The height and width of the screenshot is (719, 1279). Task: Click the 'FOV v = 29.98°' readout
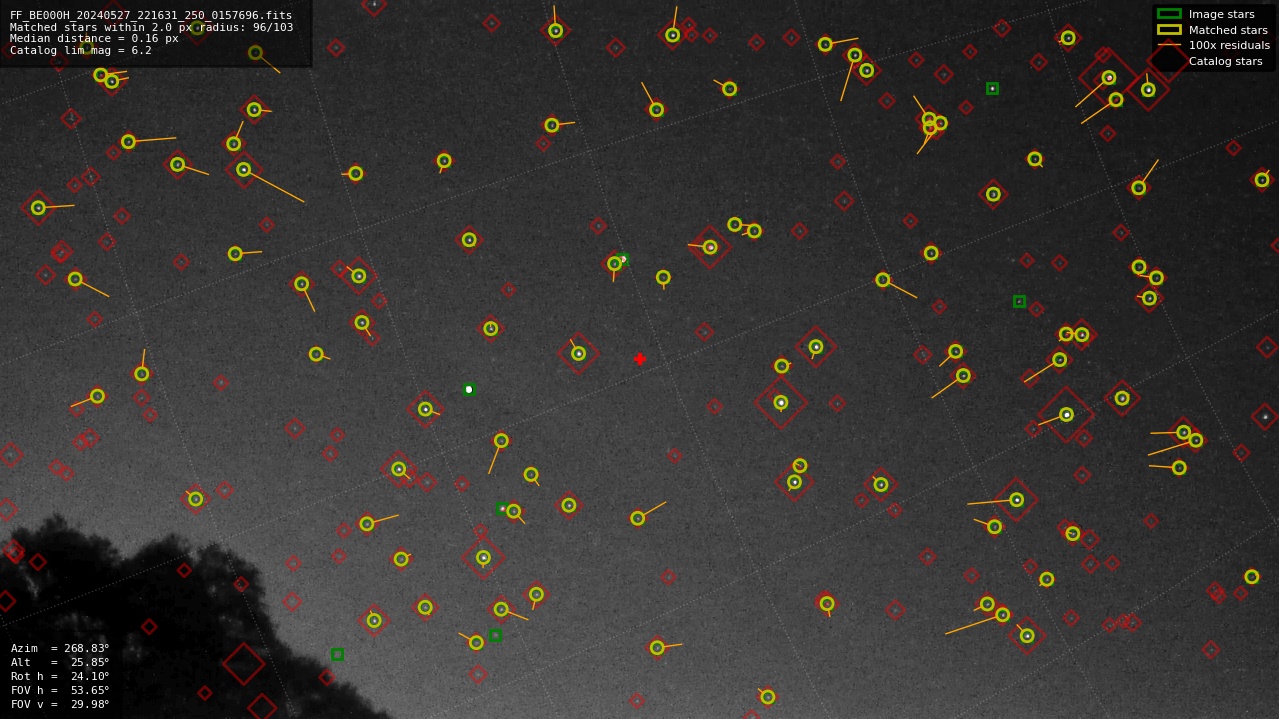[60, 704]
